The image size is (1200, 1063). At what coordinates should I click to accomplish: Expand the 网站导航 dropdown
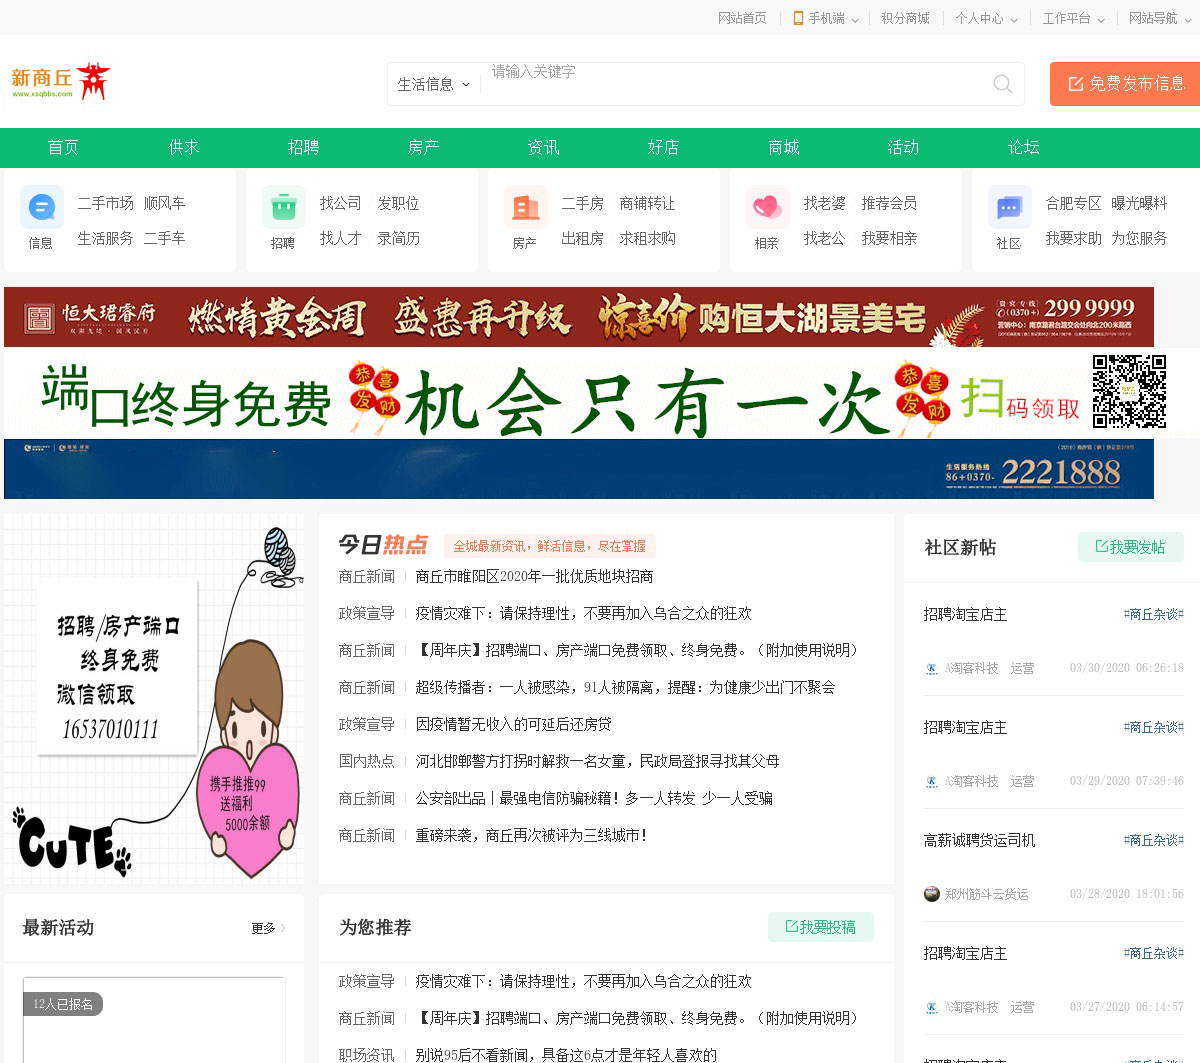(x=1159, y=18)
